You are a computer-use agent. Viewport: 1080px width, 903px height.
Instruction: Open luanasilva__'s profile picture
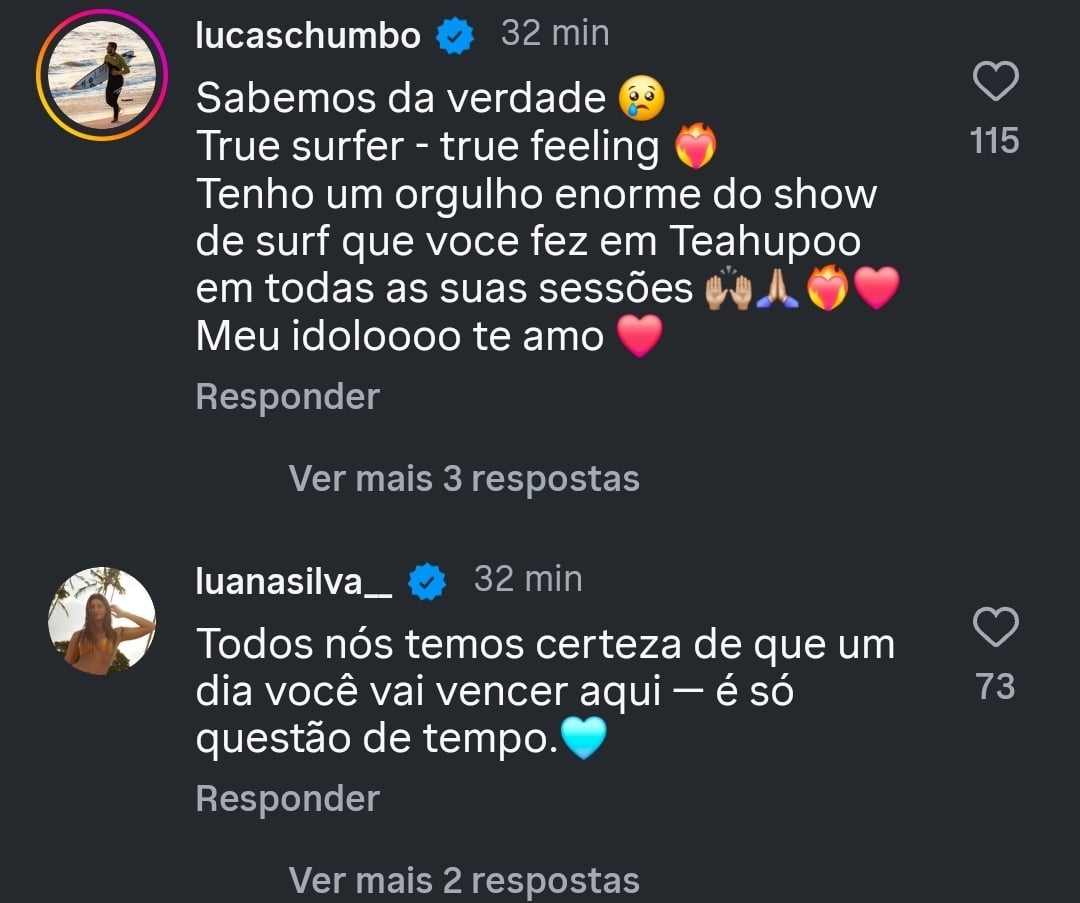tap(100, 620)
